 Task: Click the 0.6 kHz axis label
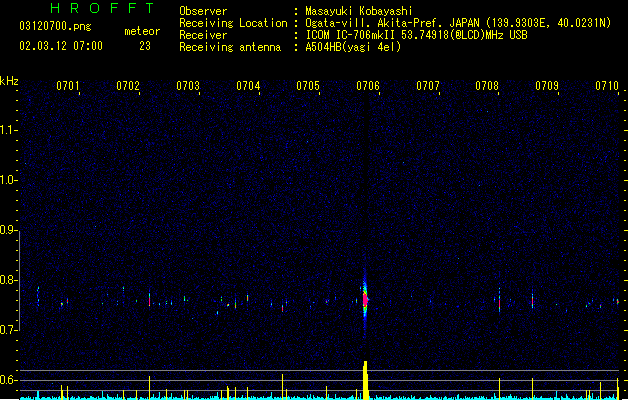point(8,380)
